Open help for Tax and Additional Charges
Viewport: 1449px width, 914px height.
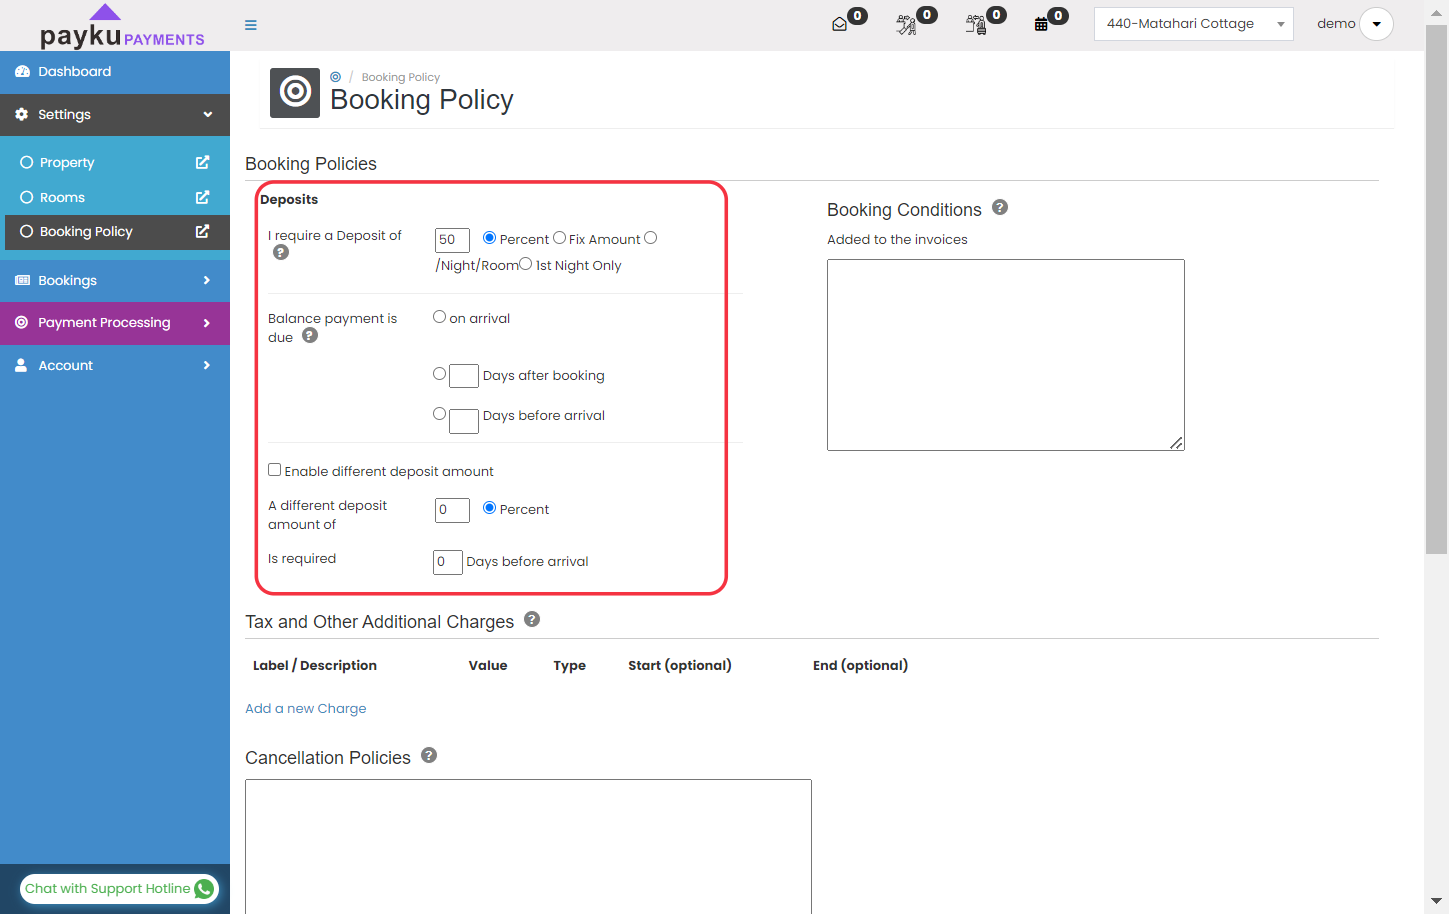[532, 620]
